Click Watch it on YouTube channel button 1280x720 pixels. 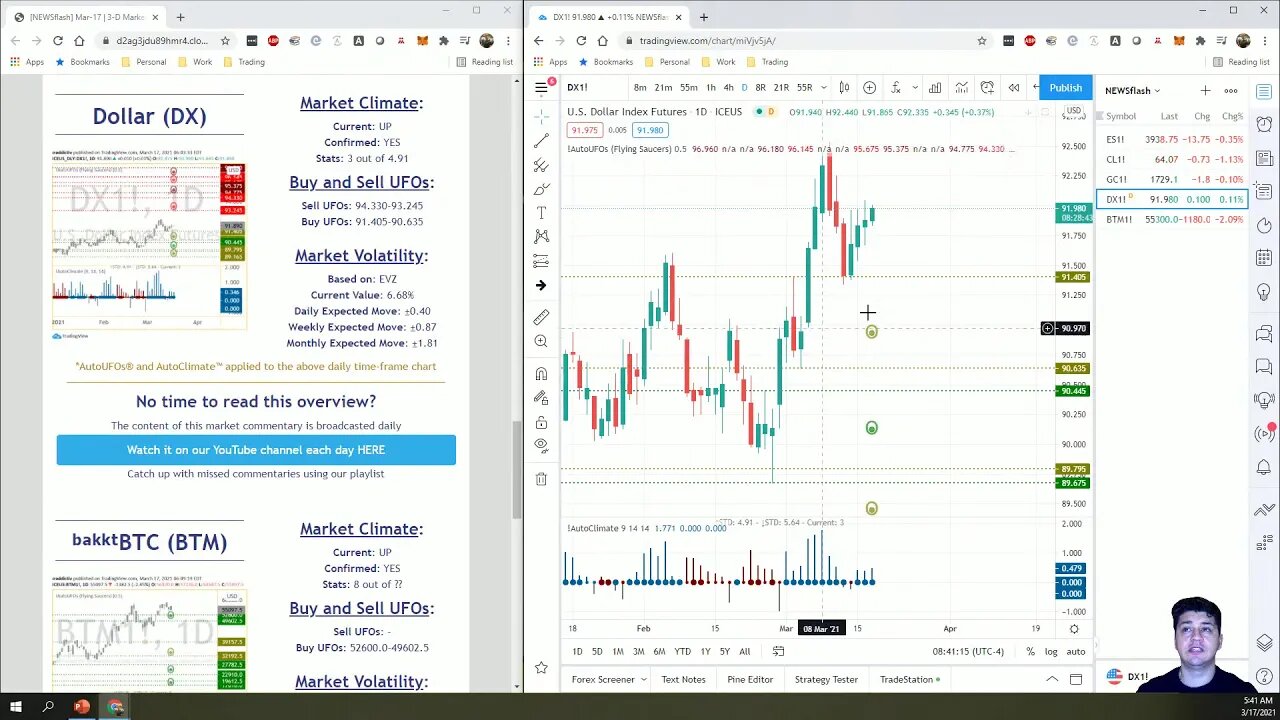click(x=256, y=450)
